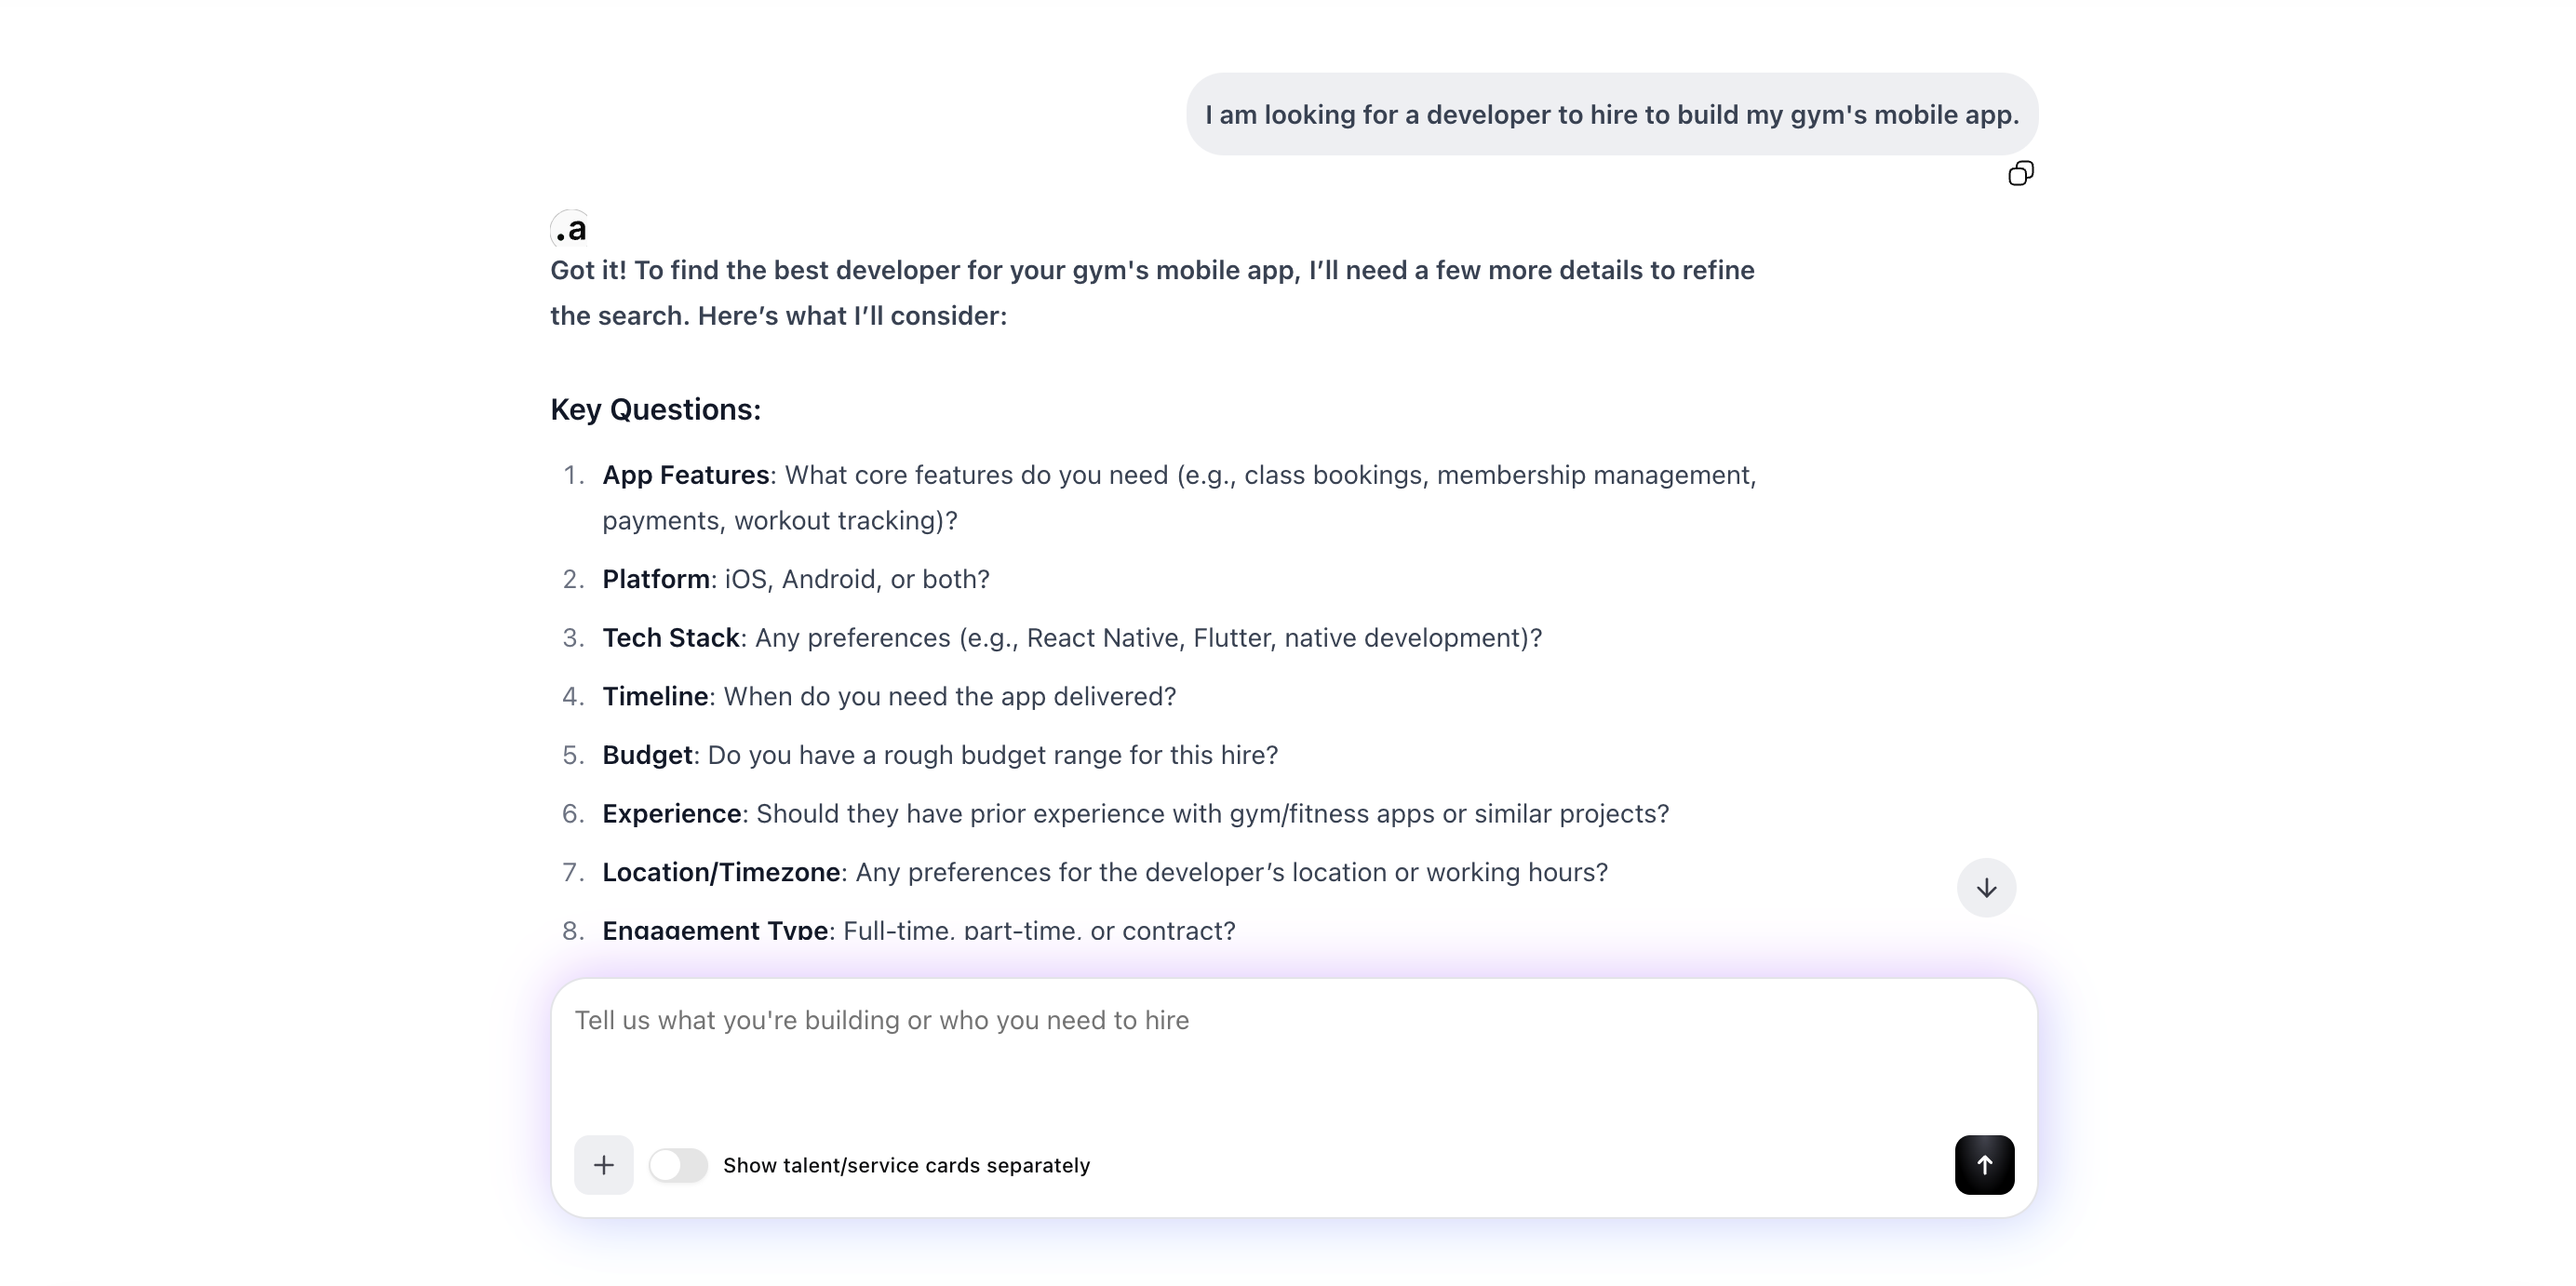
Task: Select the .a assistant avatar
Action: coord(570,228)
